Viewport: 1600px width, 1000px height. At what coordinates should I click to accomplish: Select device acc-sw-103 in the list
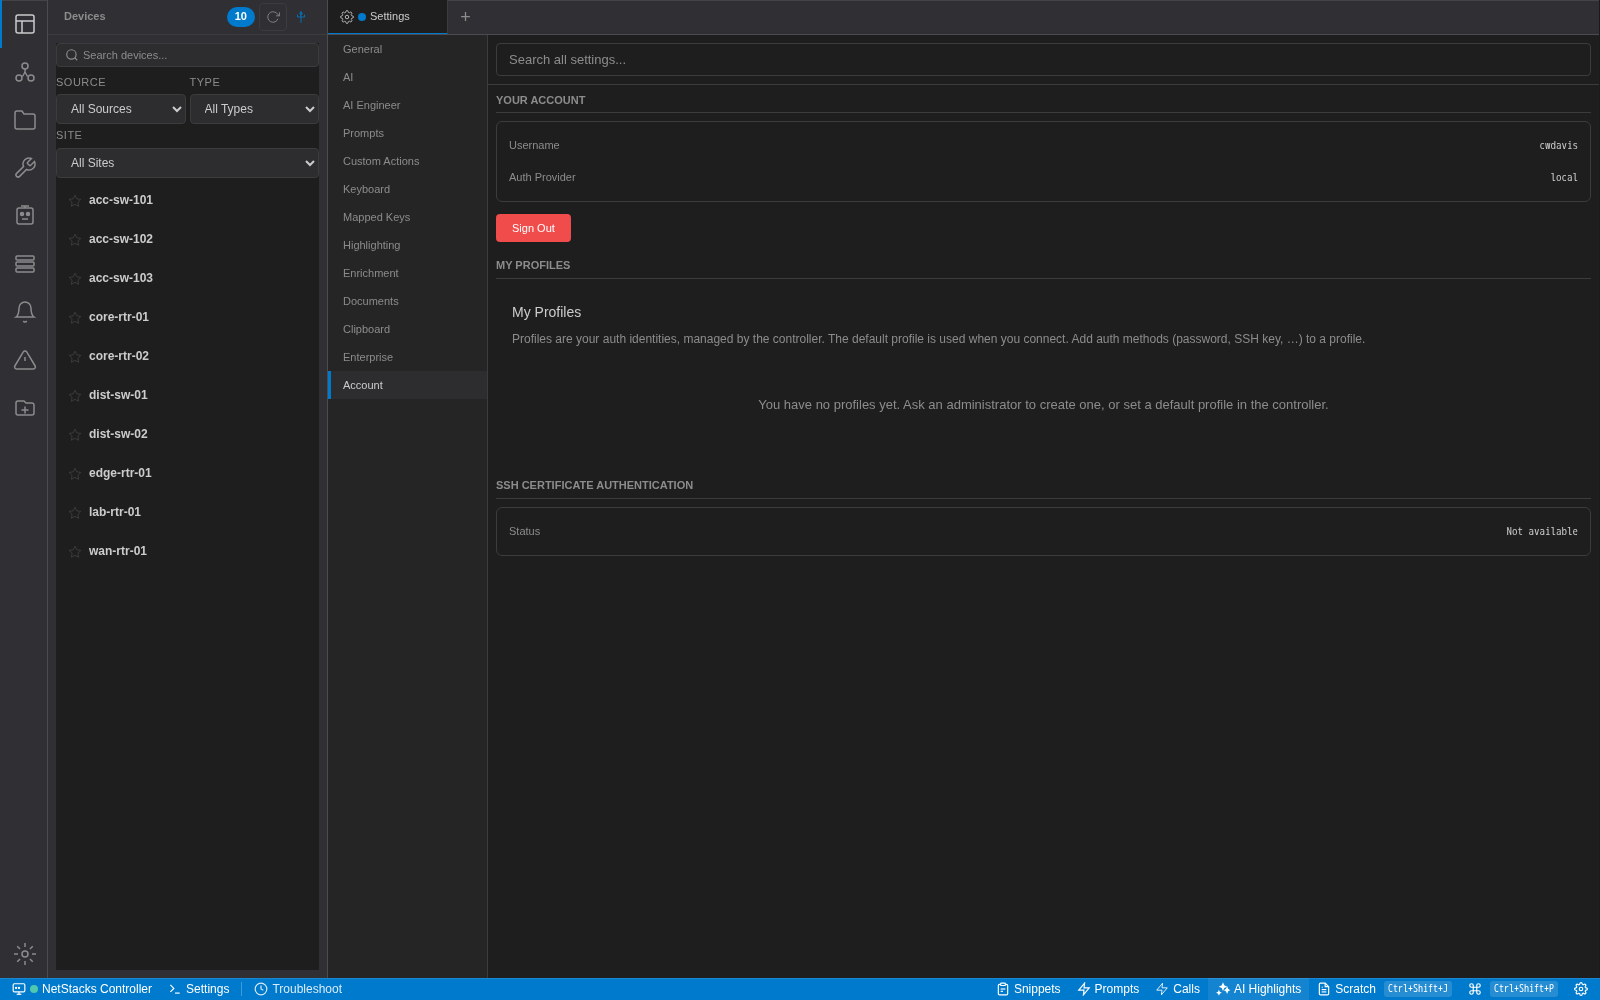point(187,278)
